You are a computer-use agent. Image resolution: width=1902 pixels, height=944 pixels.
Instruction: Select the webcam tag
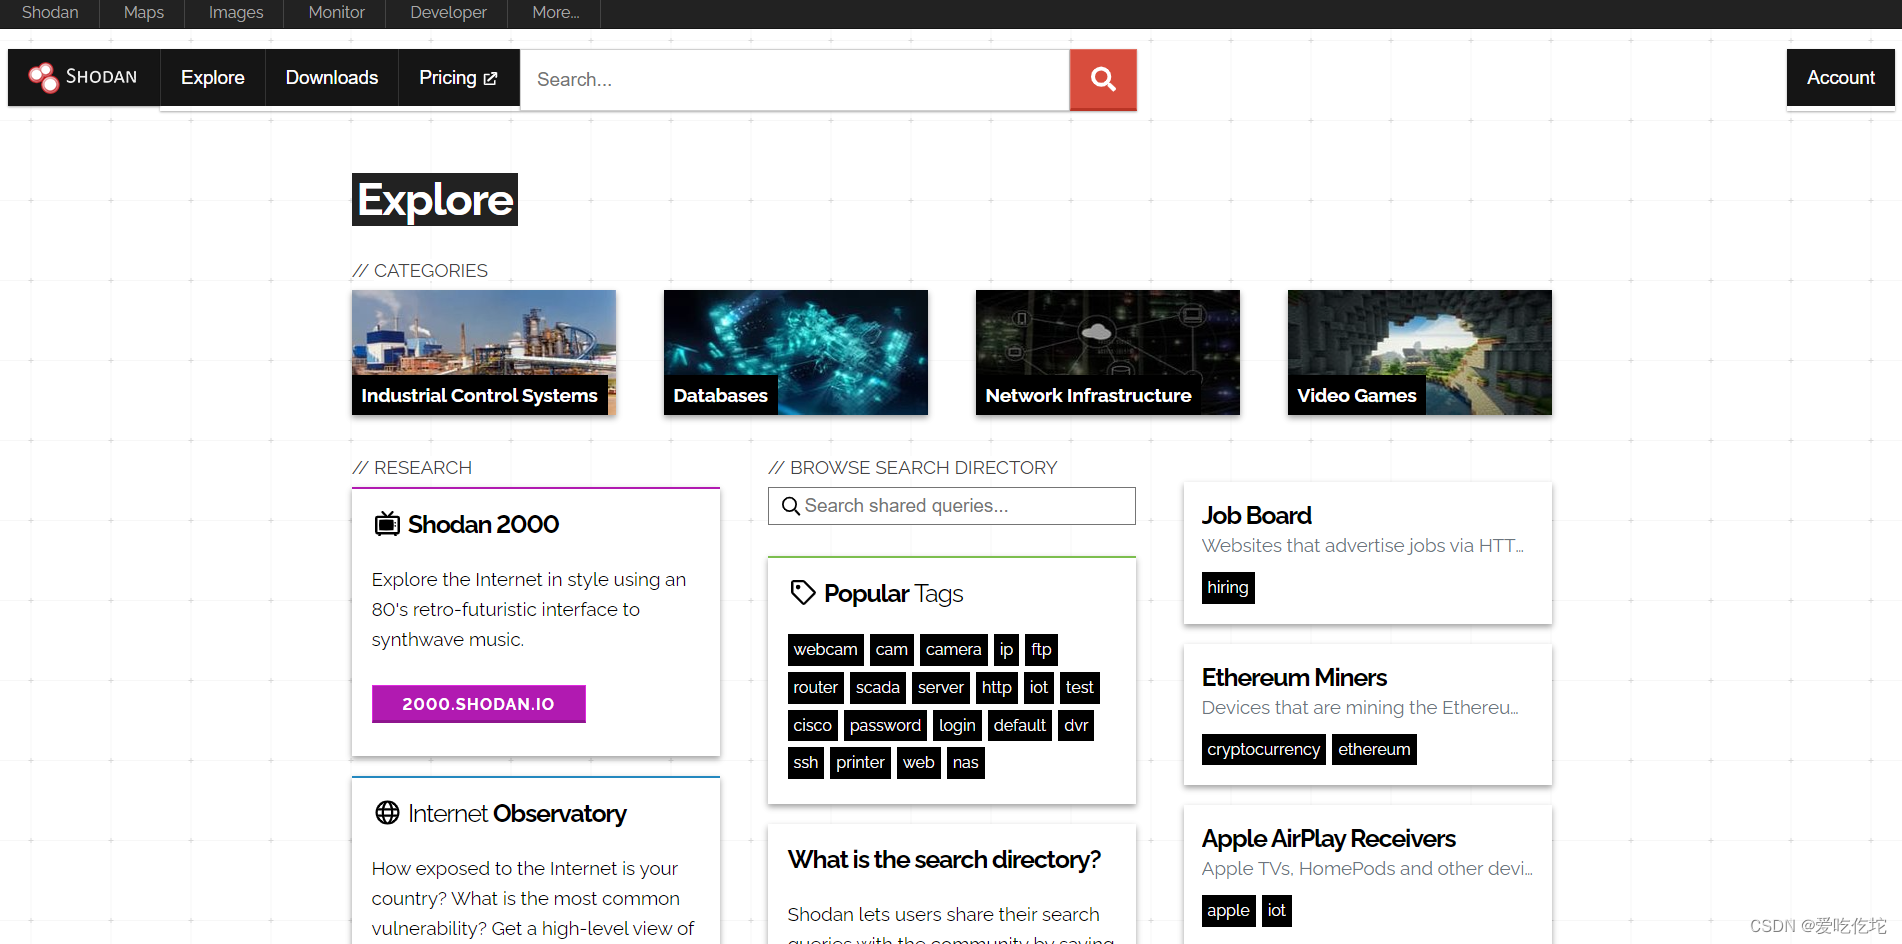pyautogui.click(x=825, y=650)
